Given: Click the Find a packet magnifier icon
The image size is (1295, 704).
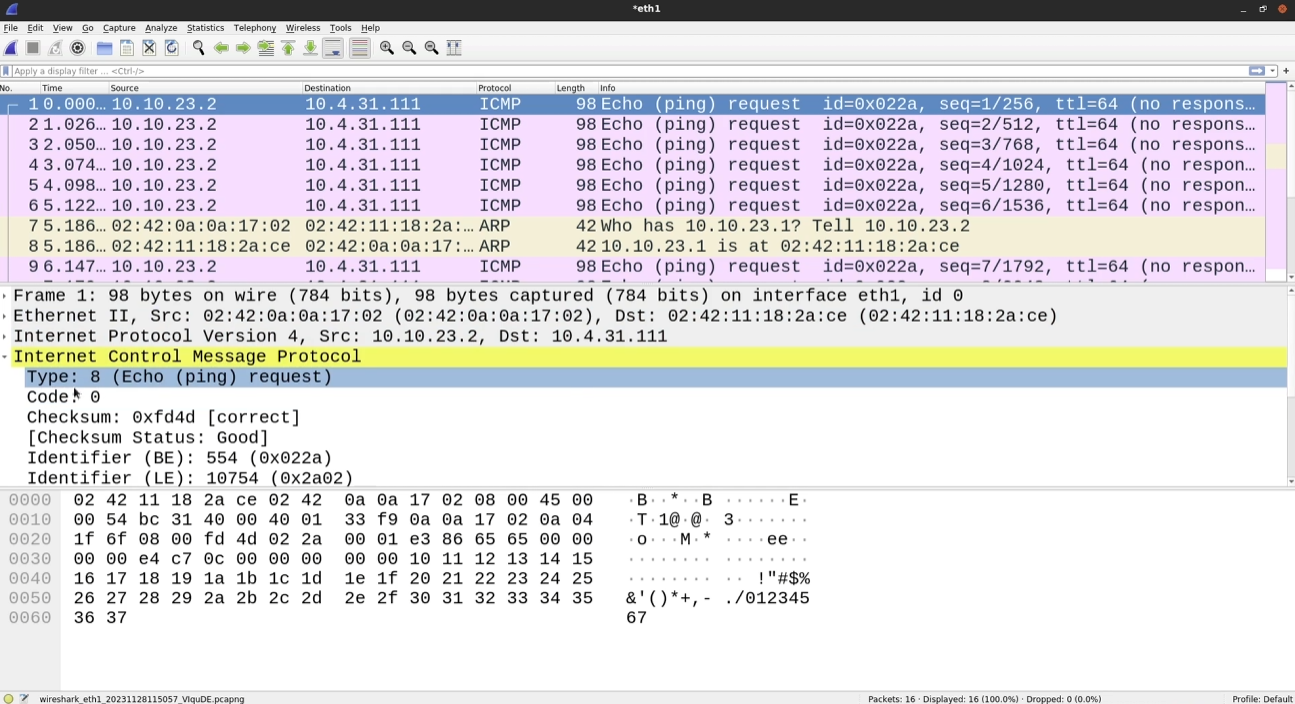Looking at the screenshot, I should (198, 48).
